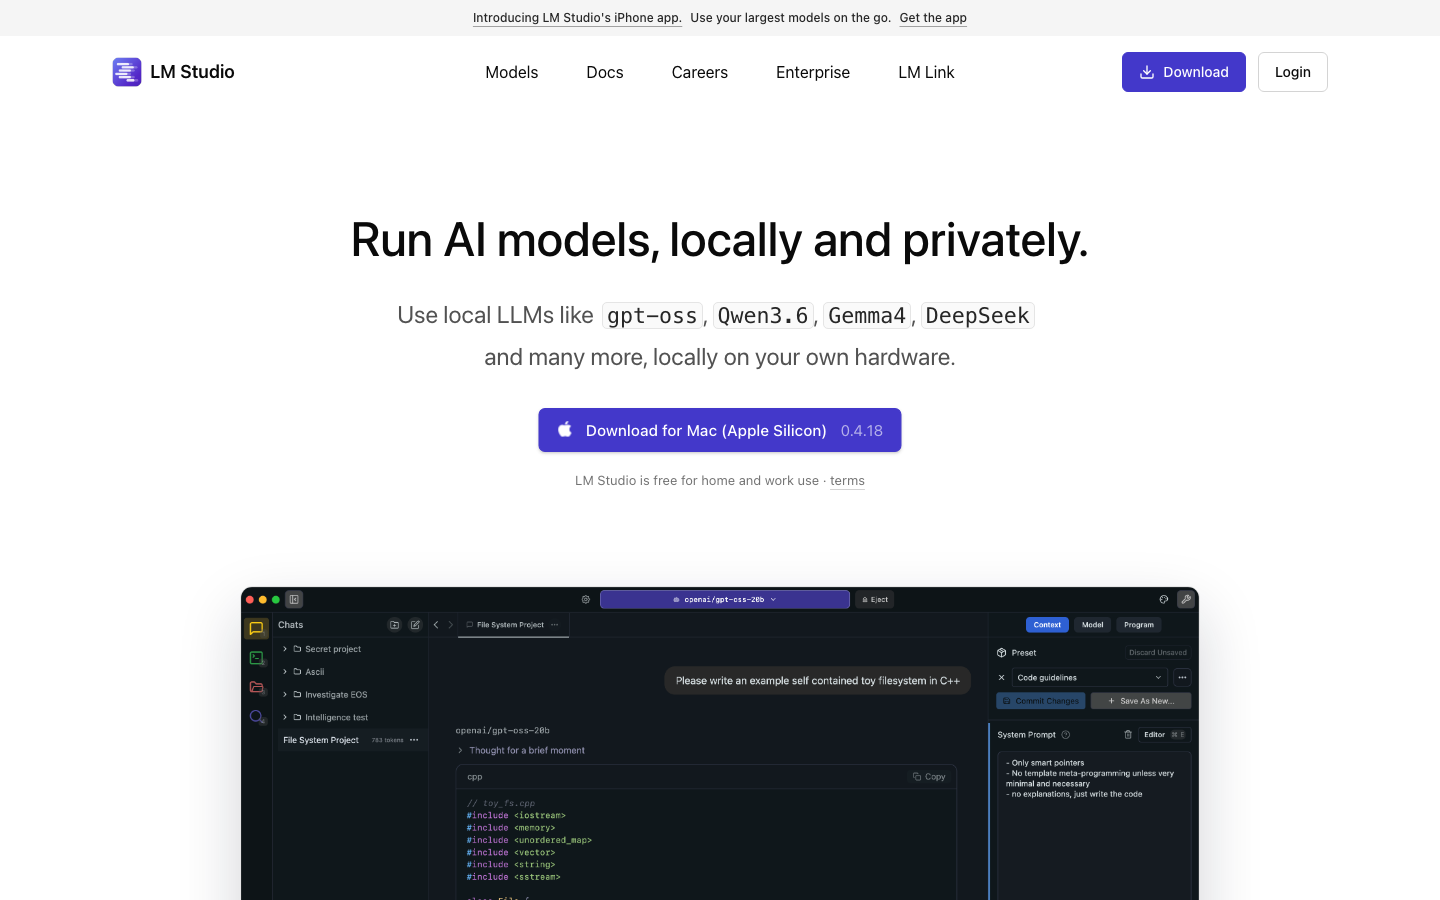Click the wrench settings icon in app title bar
The height and width of the screenshot is (900, 1440).
point(1186,600)
